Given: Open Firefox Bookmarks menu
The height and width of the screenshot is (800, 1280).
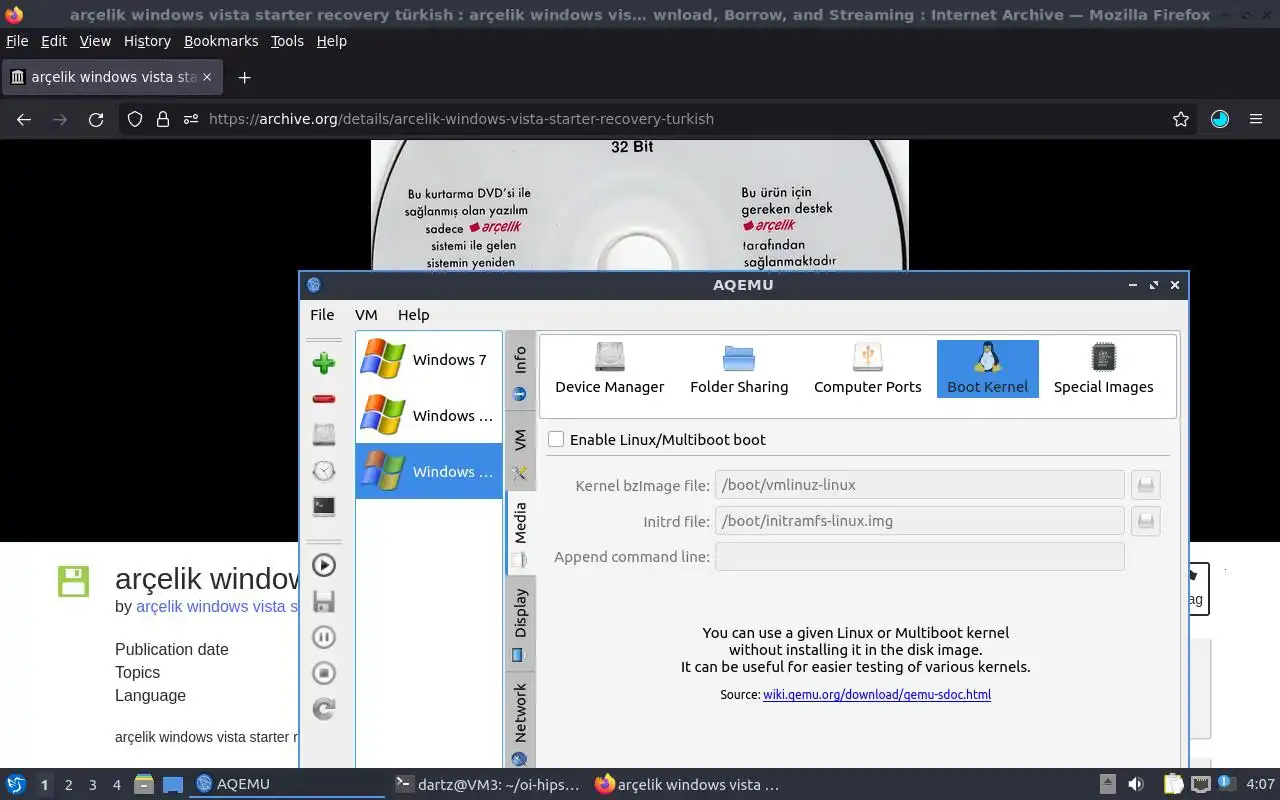Looking at the screenshot, I should tap(221, 41).
